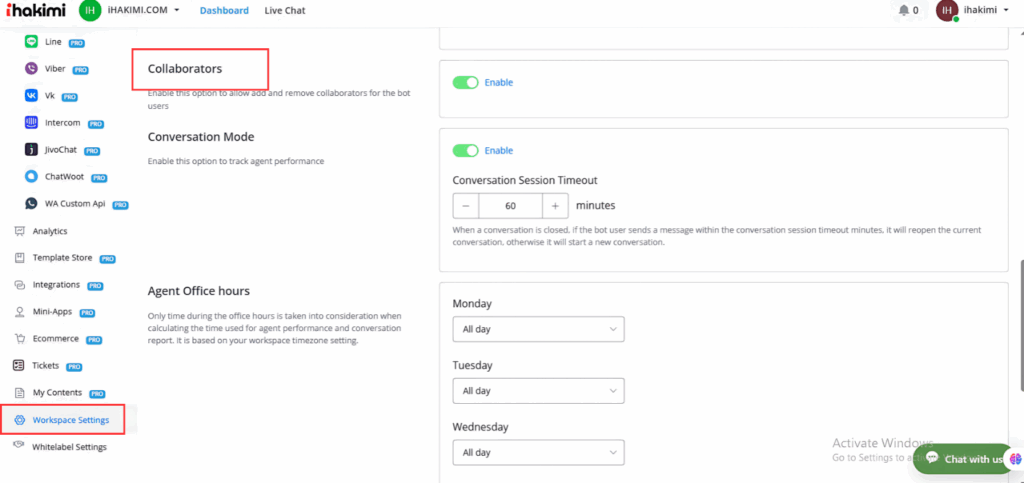The width and height of the screenshot is (1024, 483).
Task: Open the Intercom integration icon
Action: (x=32, y=123)
